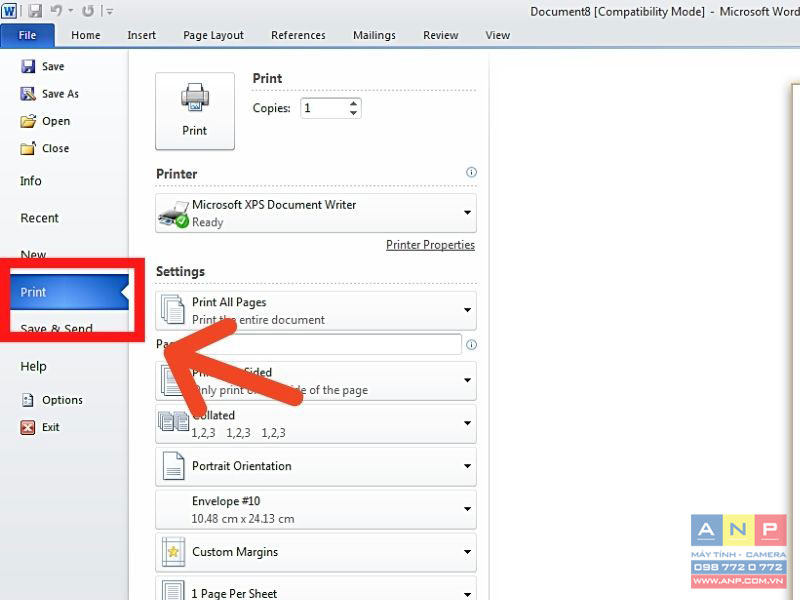Viewport: 800px width, 600px height.
Task: Open the Printer Properties link
Action: [x=430, y=245]
